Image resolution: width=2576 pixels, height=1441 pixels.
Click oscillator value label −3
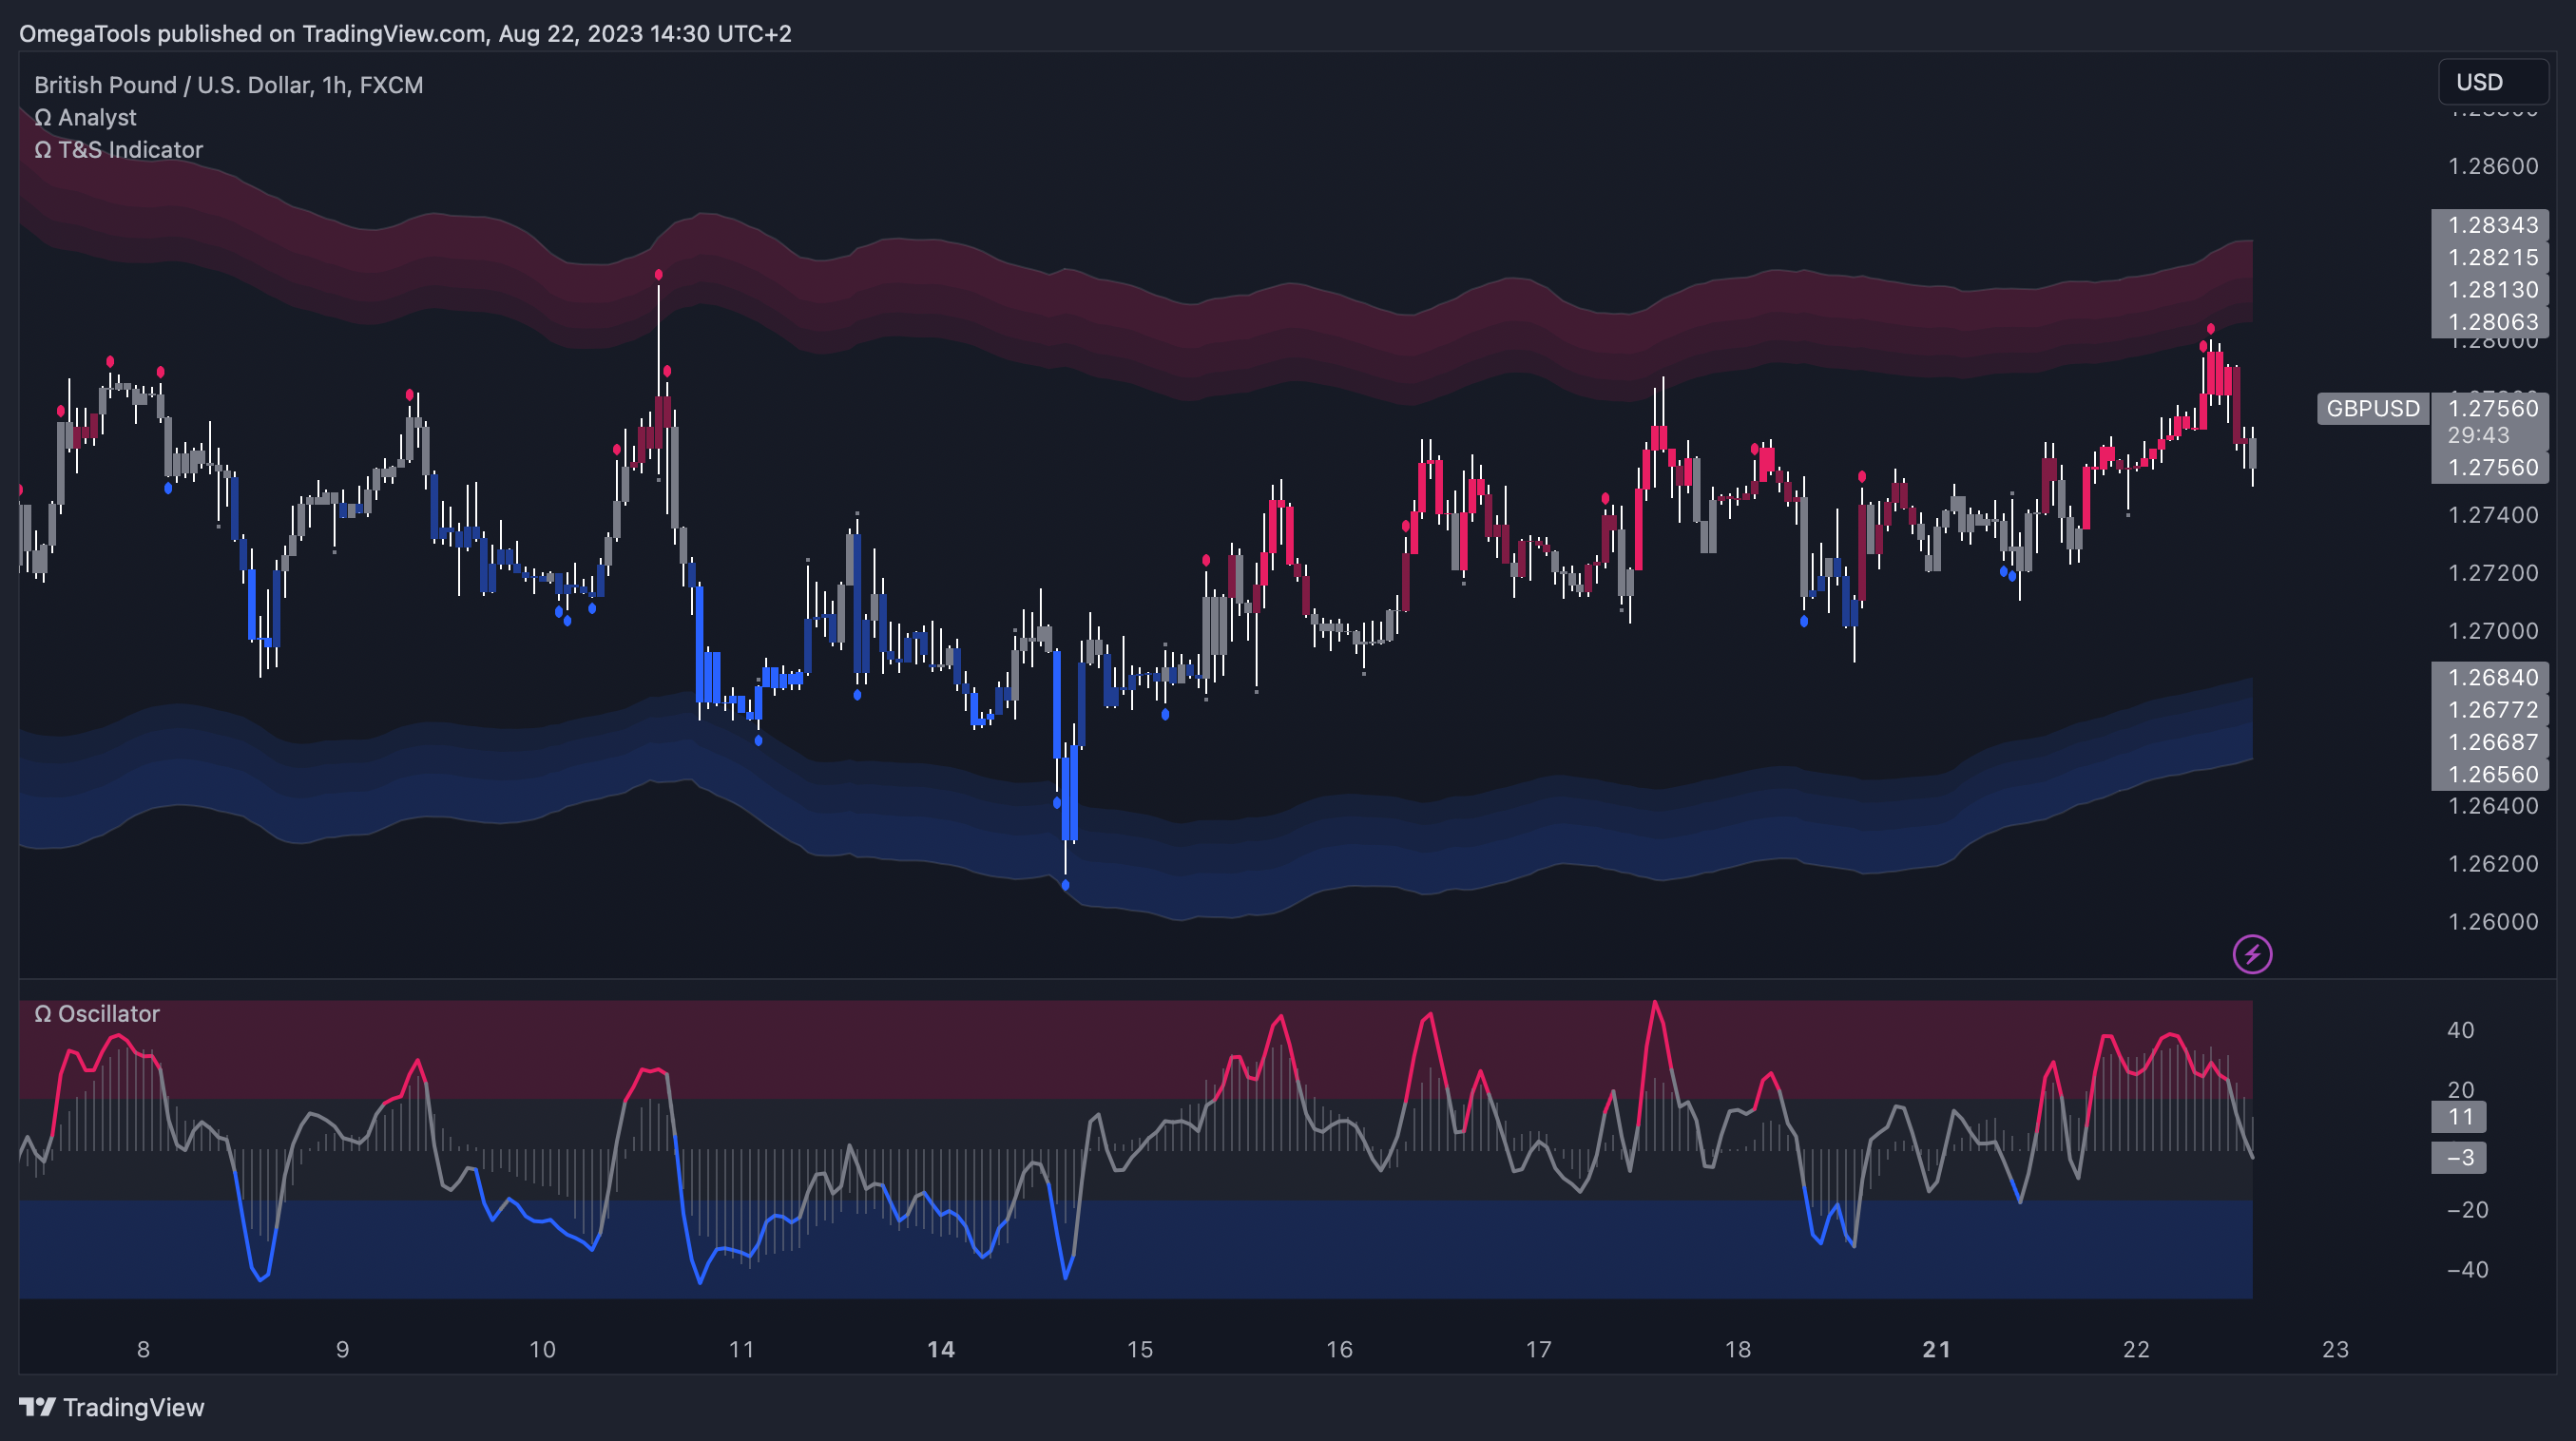[2460, 1157]
